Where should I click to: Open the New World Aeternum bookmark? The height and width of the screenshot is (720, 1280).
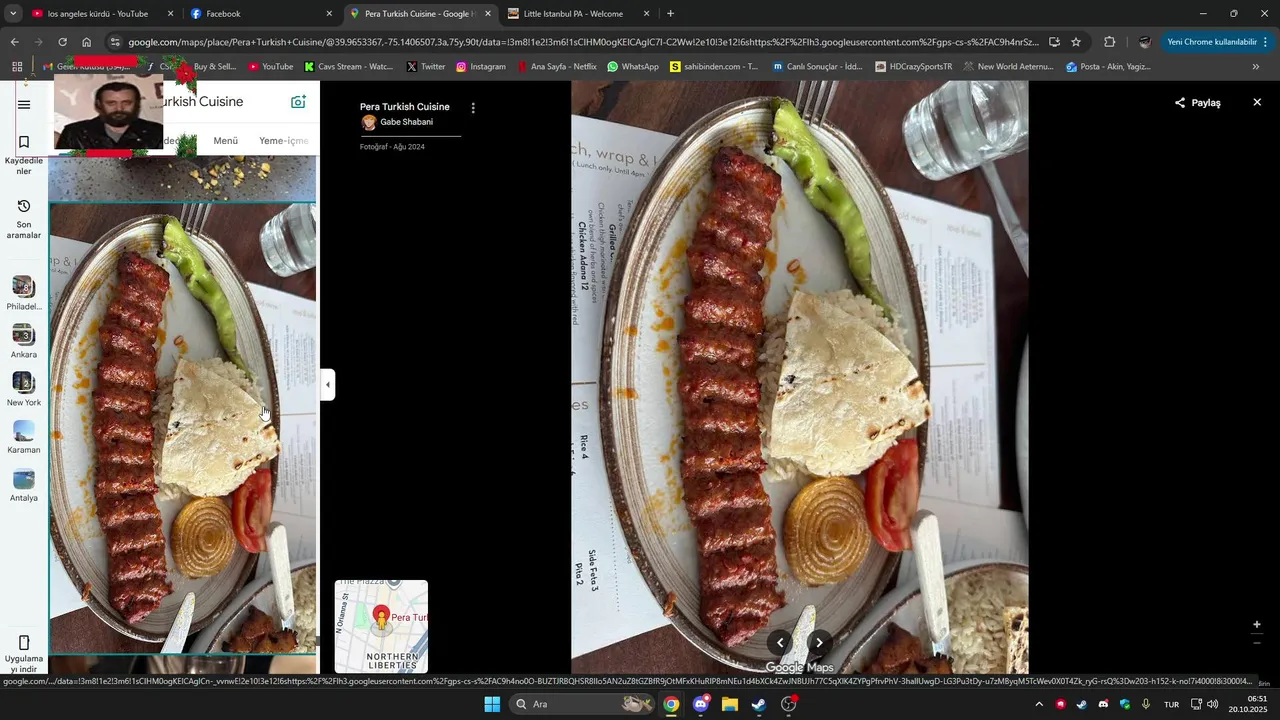pos(1008,67)
